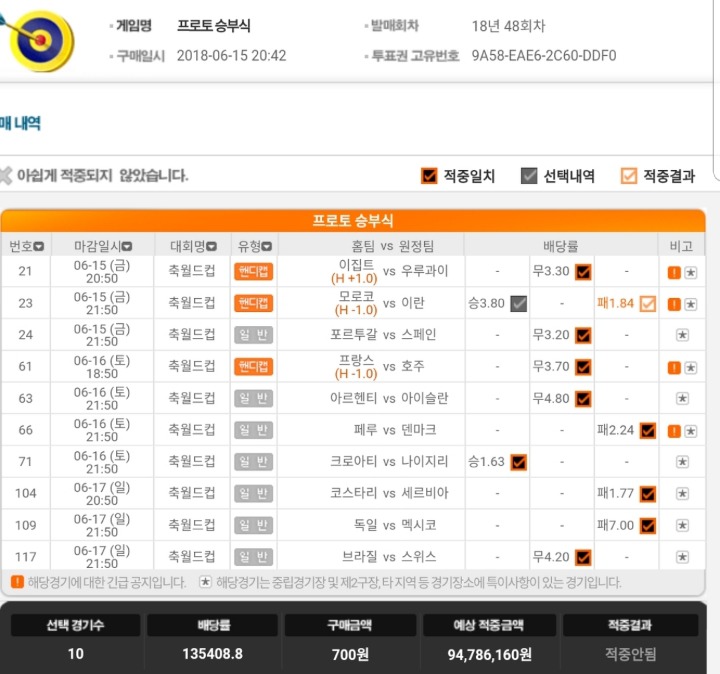The height and width of the screenshot is (674, 720).
Task: Click the orange urgent notice icon in row 21
Action: [x=674, y=272]
